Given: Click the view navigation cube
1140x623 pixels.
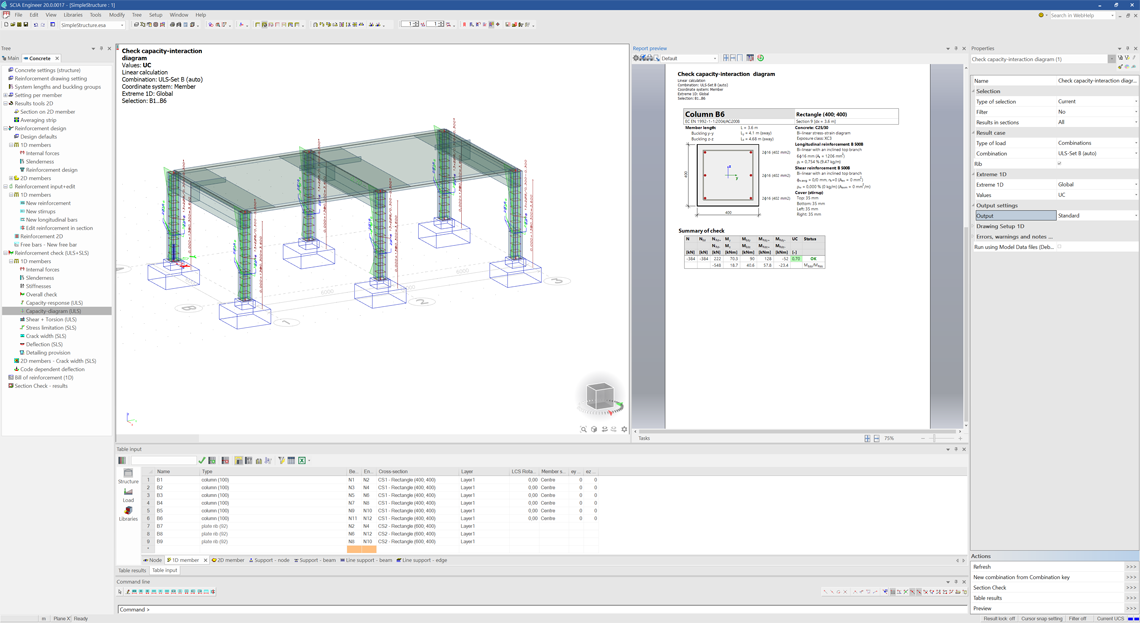Looking at the screenshot, I should (x=601, y=396).
